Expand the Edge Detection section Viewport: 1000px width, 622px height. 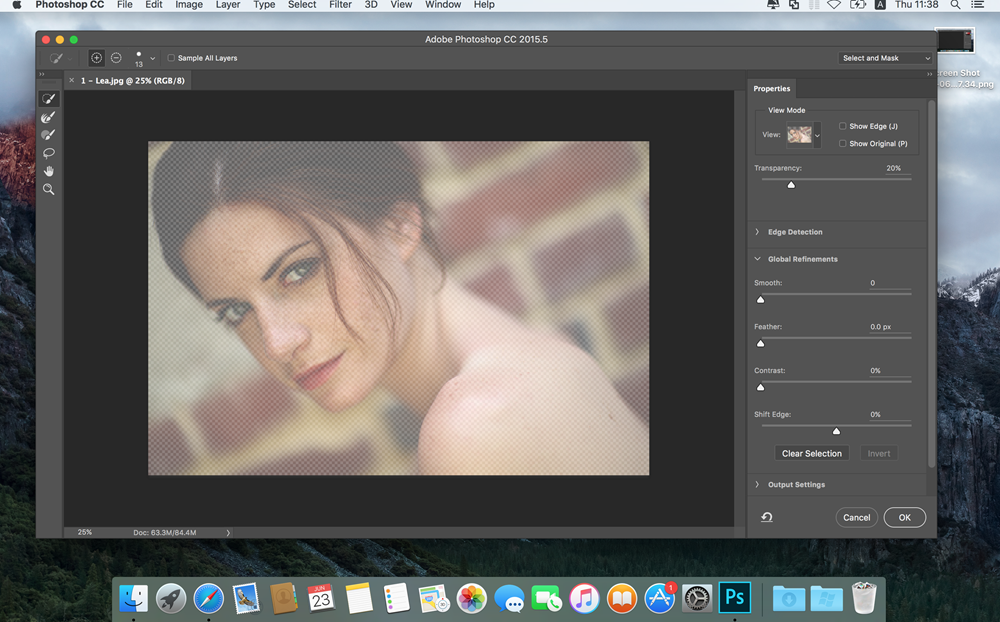click(757, 232)
